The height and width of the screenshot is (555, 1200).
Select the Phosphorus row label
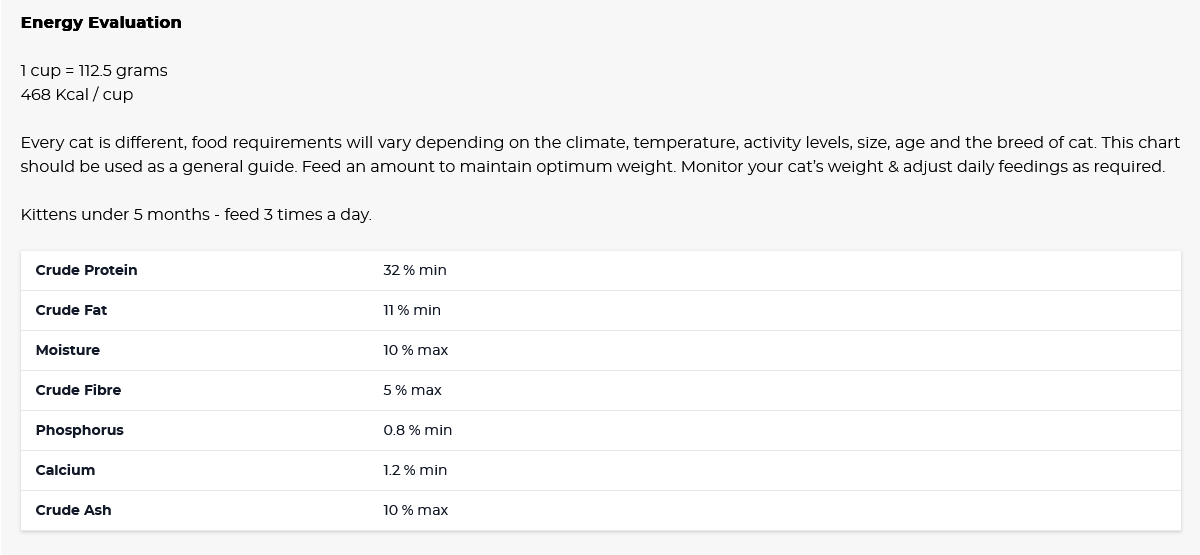coord(80,430)
